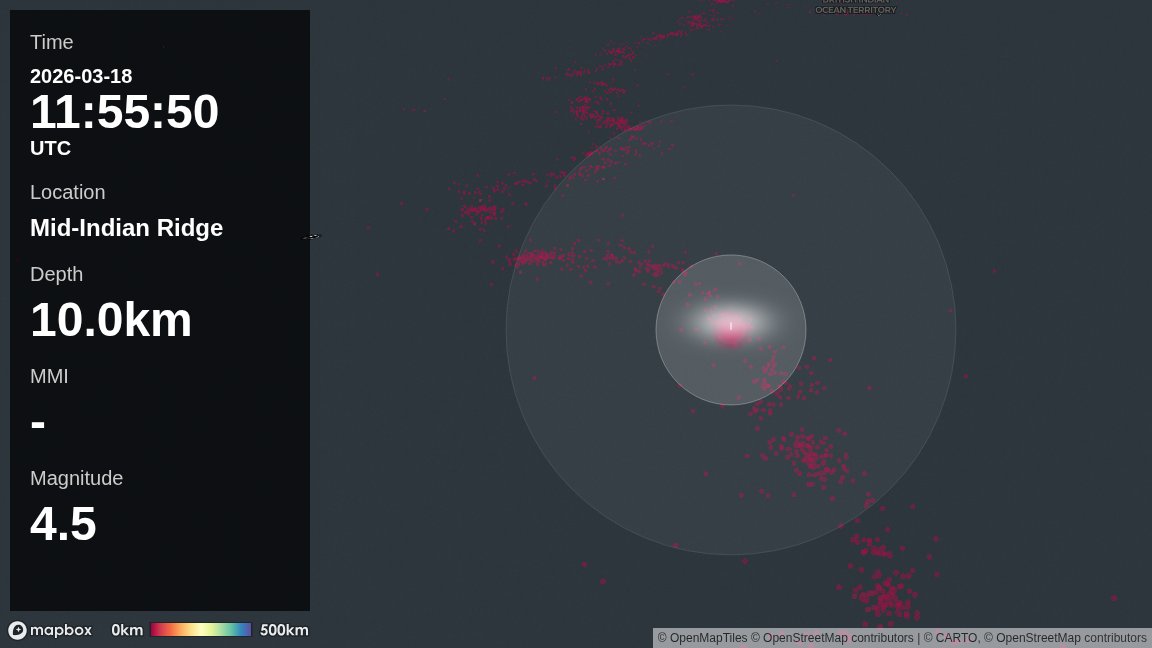The height and width of the screenshot is (648, 1152).
Task: Click the Magnitude value 4.5
Action: pos(63,523)
